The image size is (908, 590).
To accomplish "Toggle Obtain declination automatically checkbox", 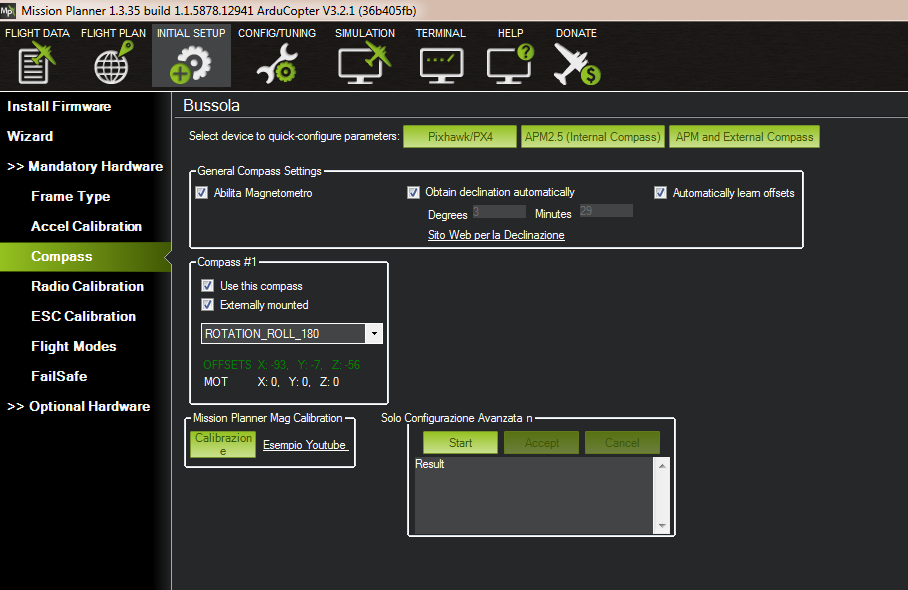I will point(413,192).
